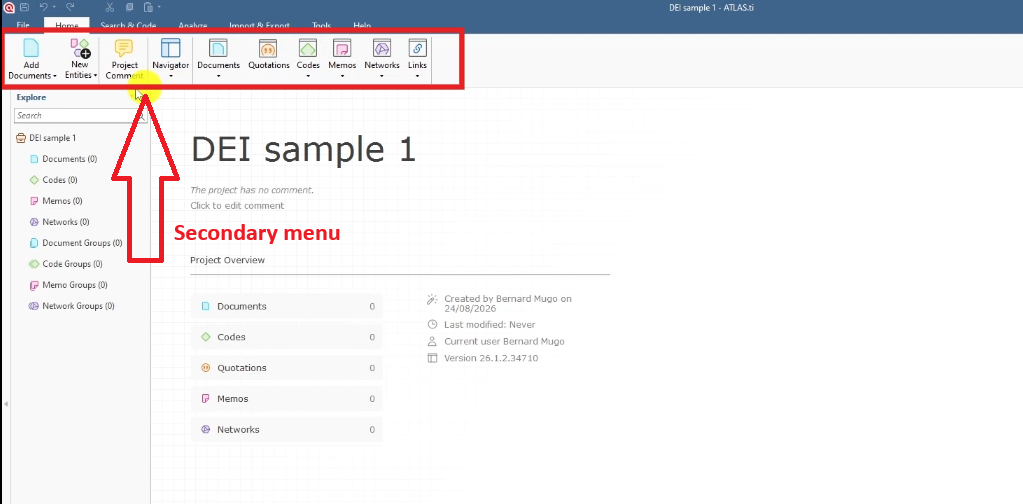Screen dimensions: 1023x504
Task: Click the "DEI sample 1" project title heading
Action: pyautogui.click(x=303, y=150)
